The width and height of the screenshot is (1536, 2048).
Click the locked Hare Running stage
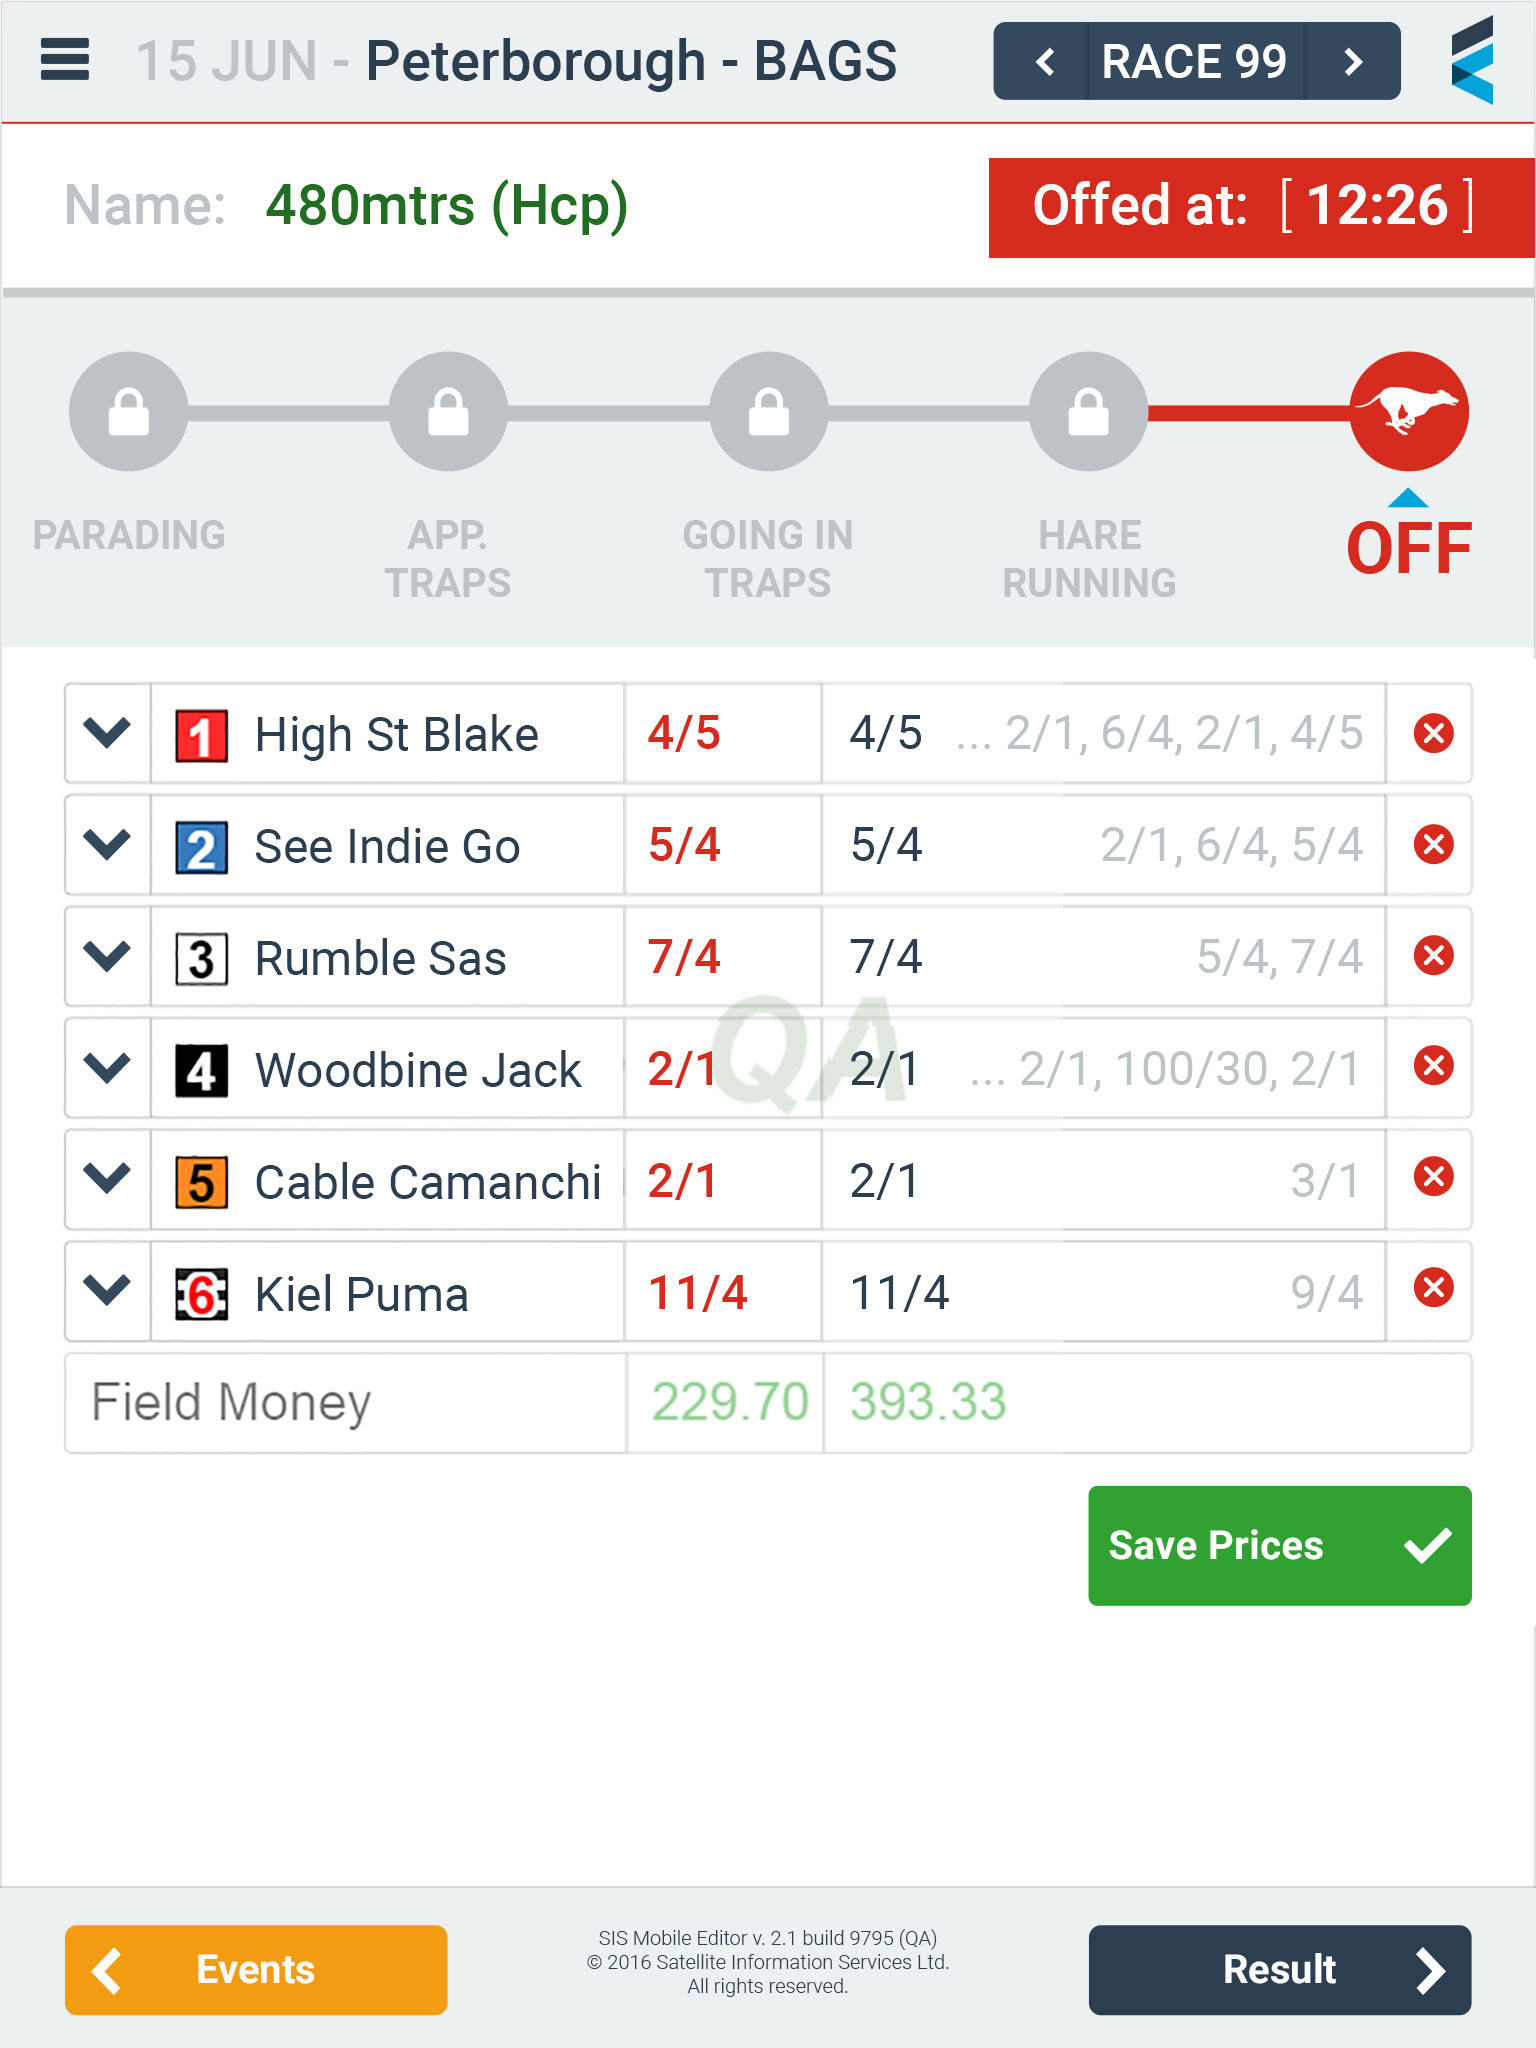1088,411
